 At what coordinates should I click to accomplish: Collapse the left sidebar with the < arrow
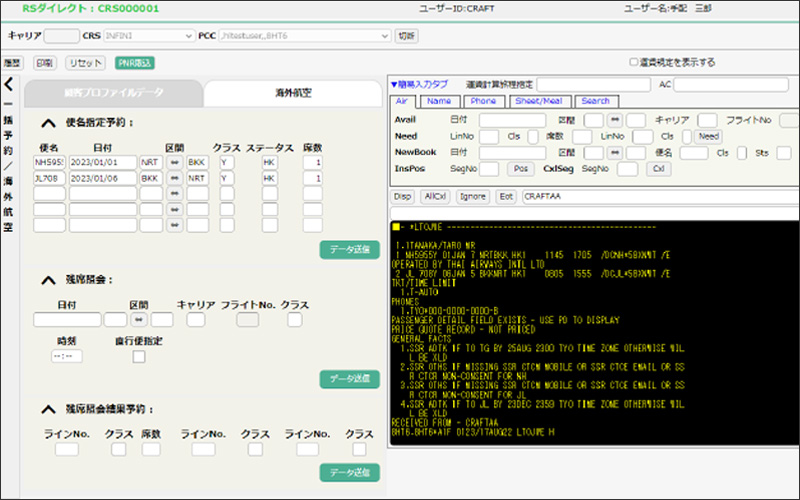click(9, 84)
